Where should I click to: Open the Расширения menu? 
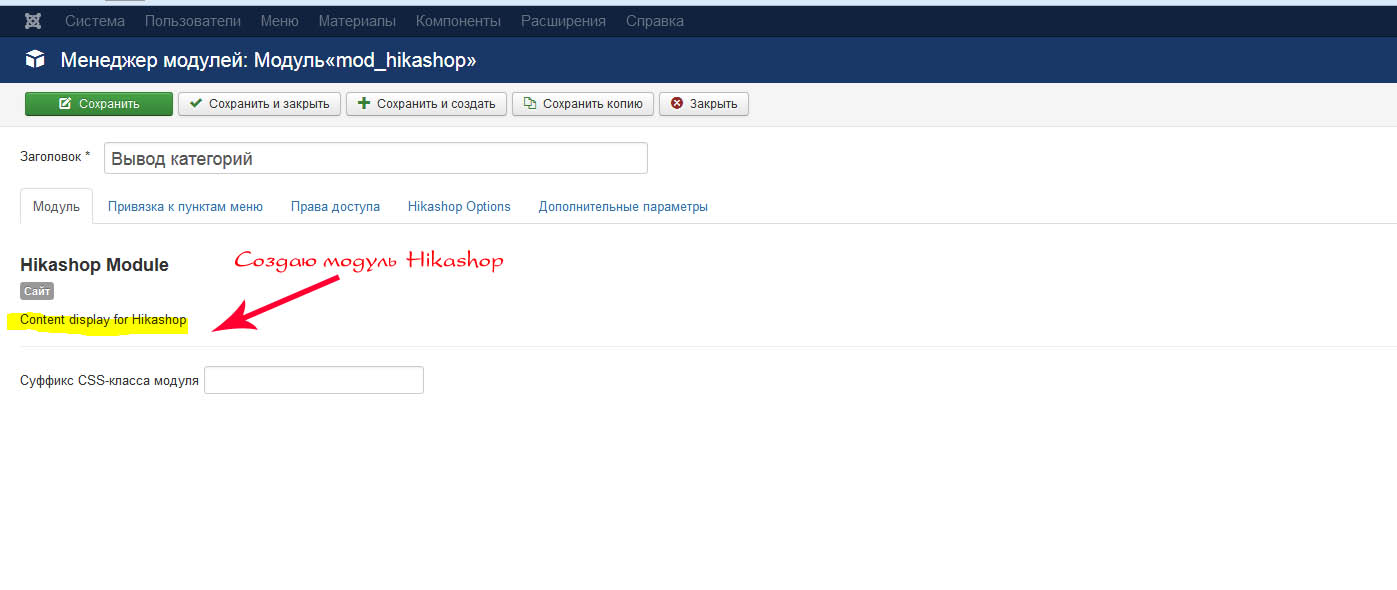(563, 21)
